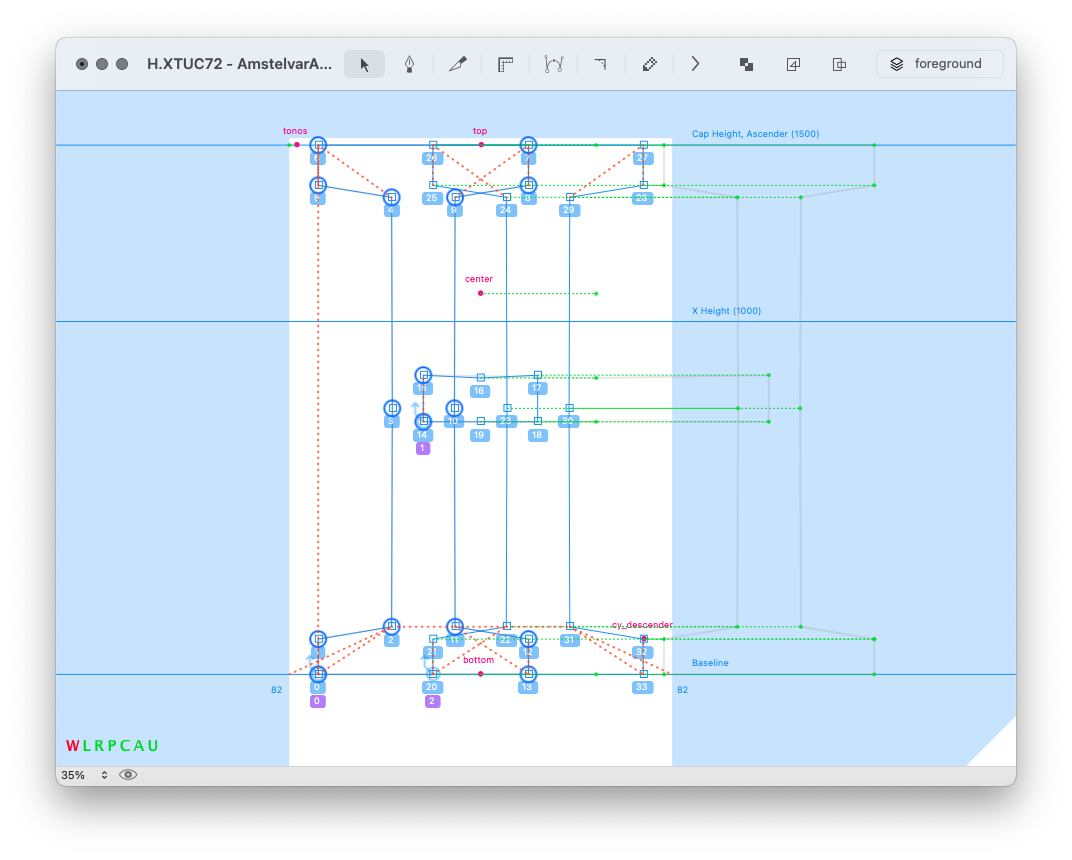This screenshot has height=860, width=1072.
Task: Select the Bezier pen tool
Action: click(410, 64)
